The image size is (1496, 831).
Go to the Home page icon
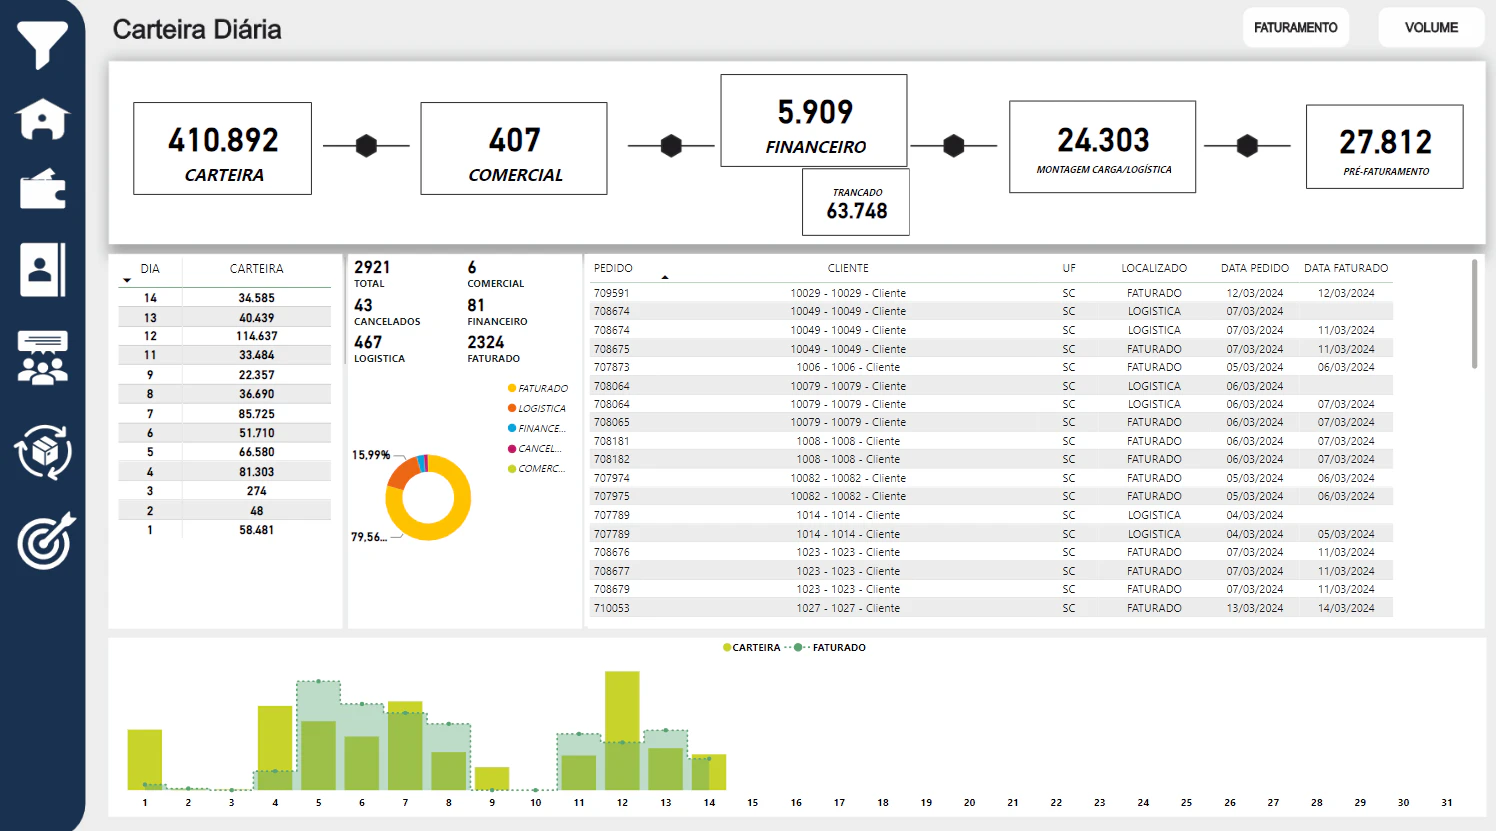[x=42, y=120]
